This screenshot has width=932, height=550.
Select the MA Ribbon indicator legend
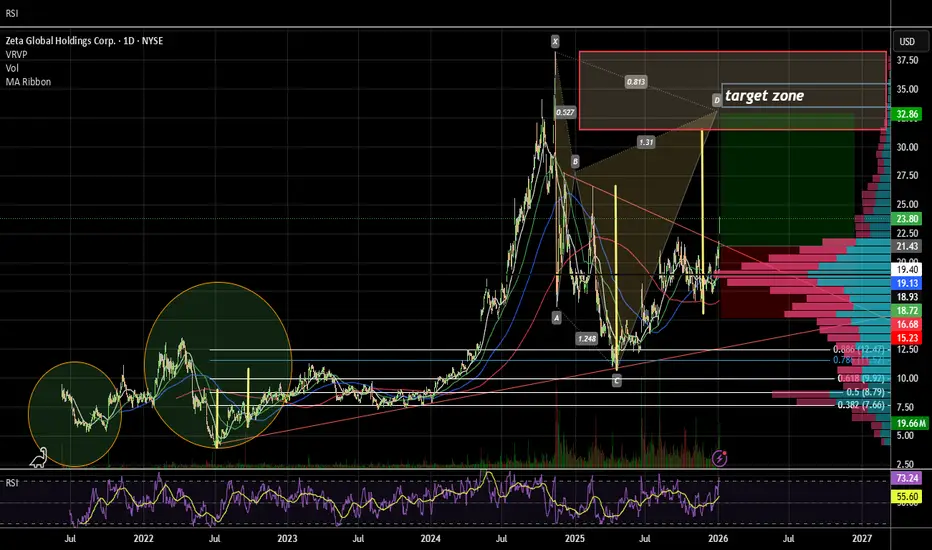tap(29, 81)
